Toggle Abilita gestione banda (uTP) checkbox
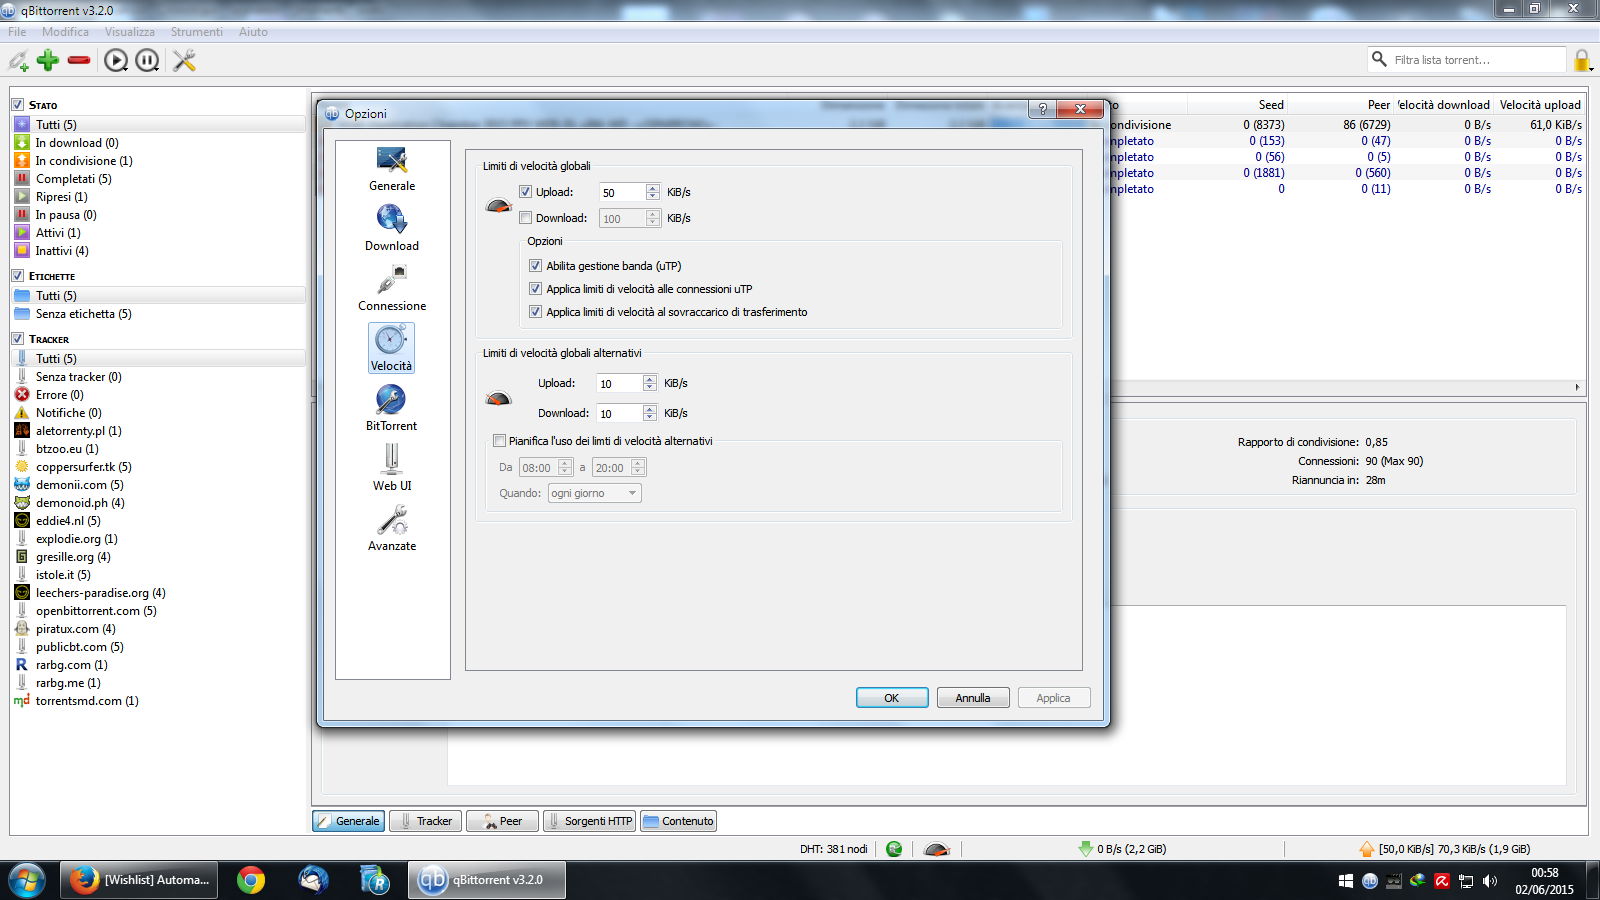Image resolution: width=1600 pixels, height=900 pixels. 536,266
